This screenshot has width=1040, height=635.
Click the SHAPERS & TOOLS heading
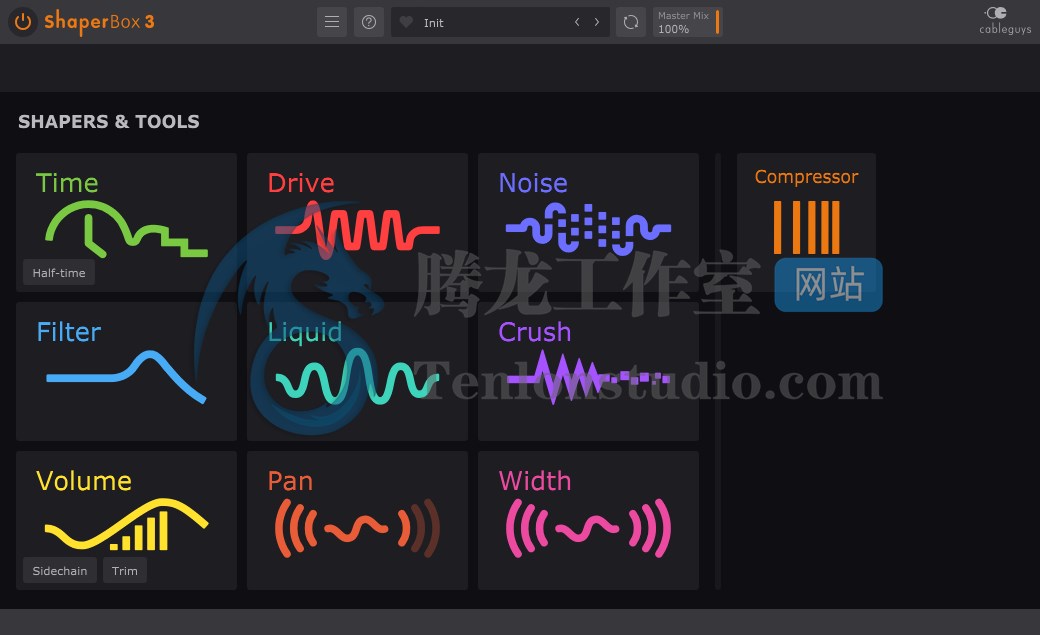tap(109, 121)
